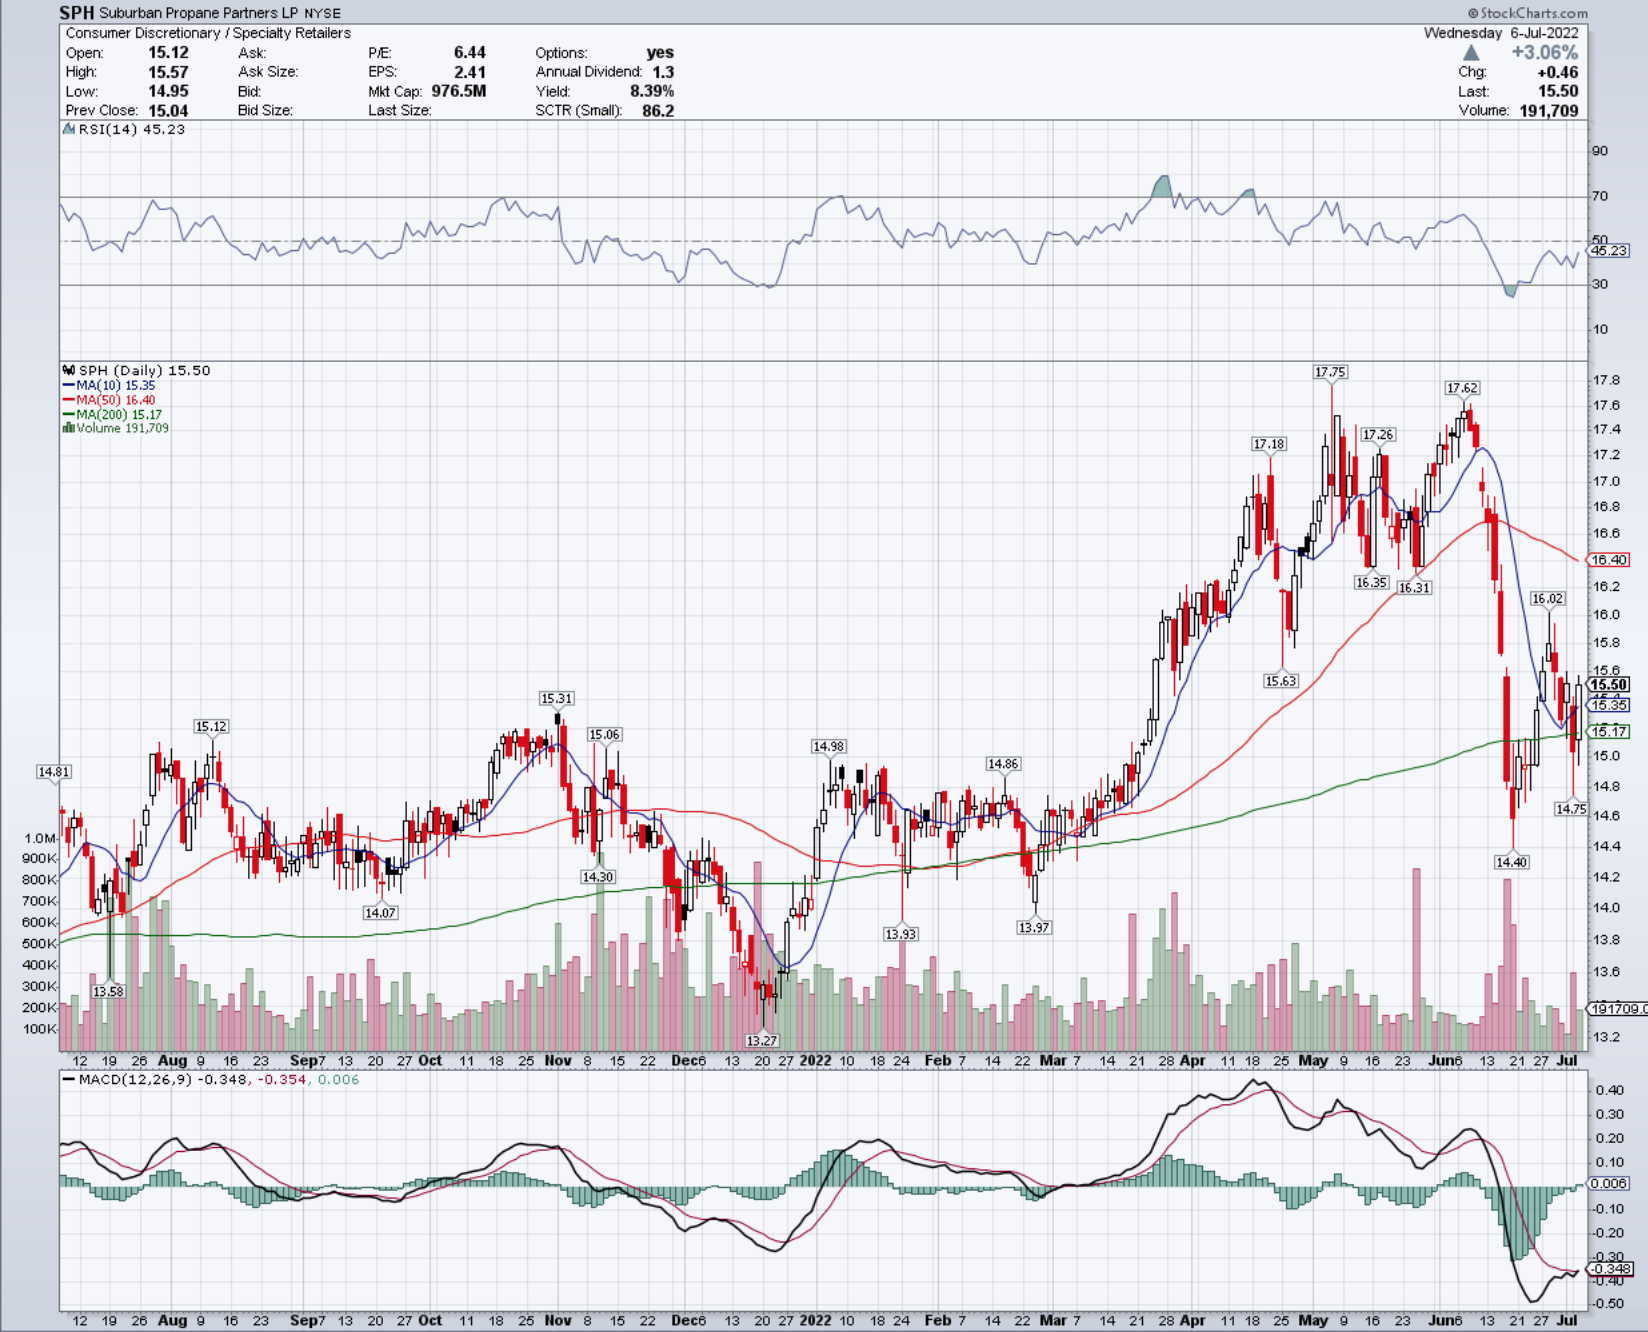Click the 15.50 last price axis tag
This screenshot has height=1332, width=1648.
pyautogui.click(x=1609, y=685)
